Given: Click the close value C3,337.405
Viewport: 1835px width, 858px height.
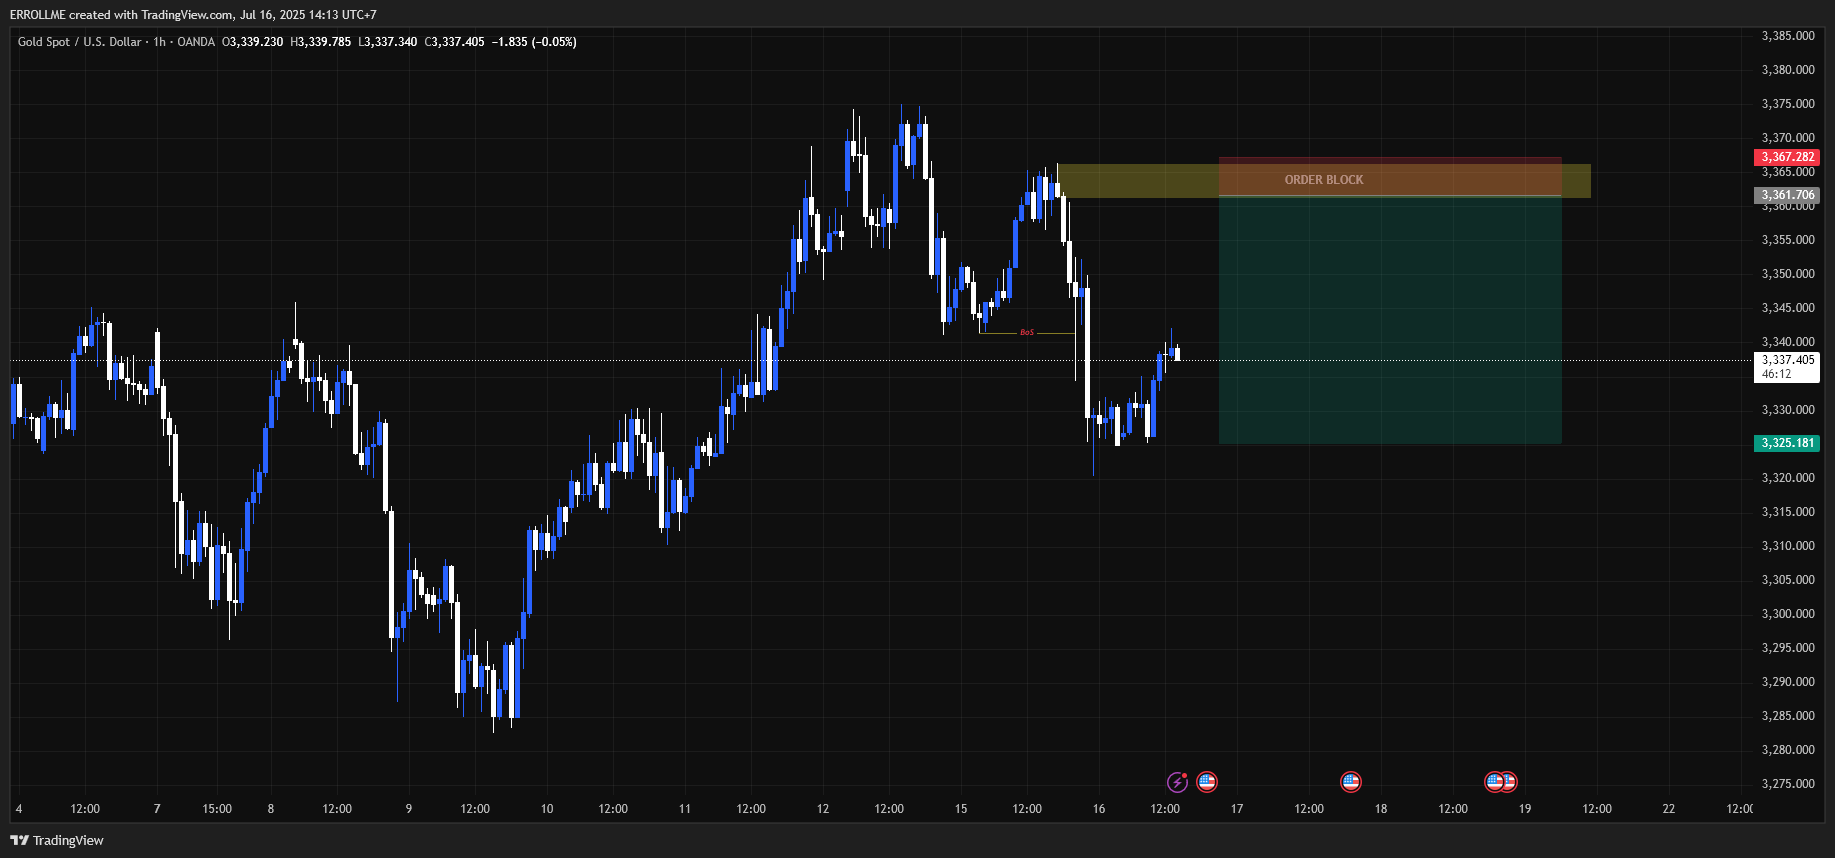Looking at the screenshot, I should coord(455,42).
